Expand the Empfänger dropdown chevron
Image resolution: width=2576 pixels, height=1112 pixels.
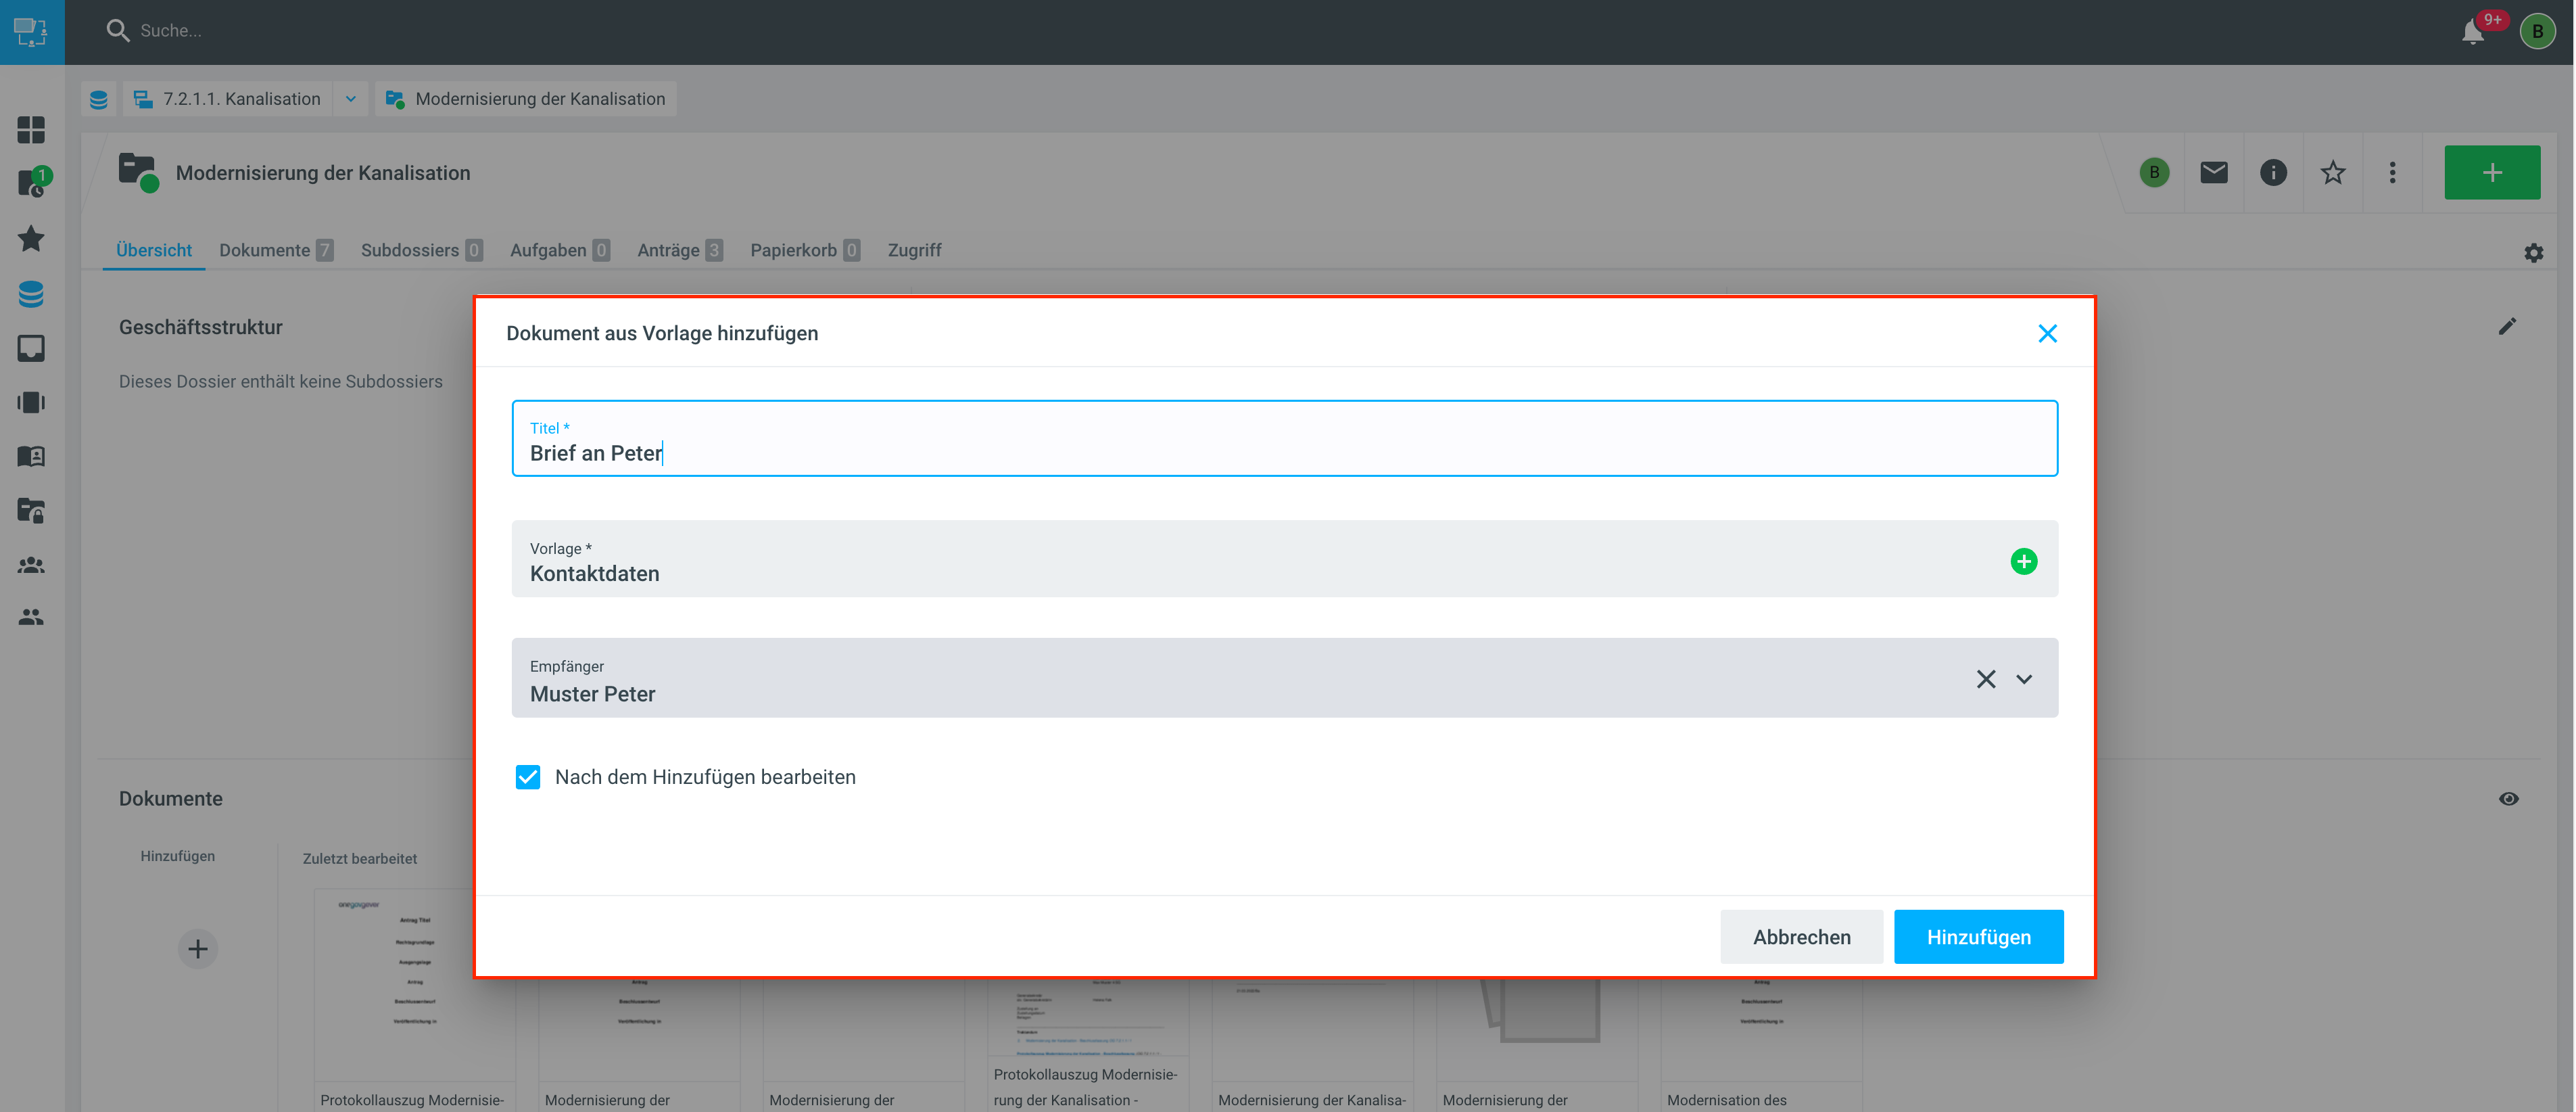click(2023, 679)
